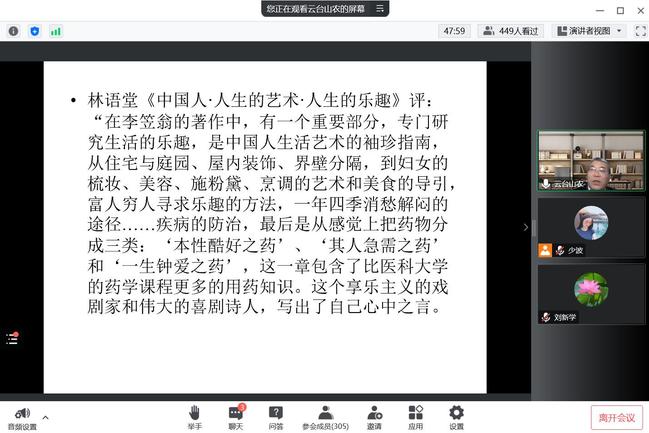
Task: Open meeting settings (设置) gear
Action: click(456, 413)
